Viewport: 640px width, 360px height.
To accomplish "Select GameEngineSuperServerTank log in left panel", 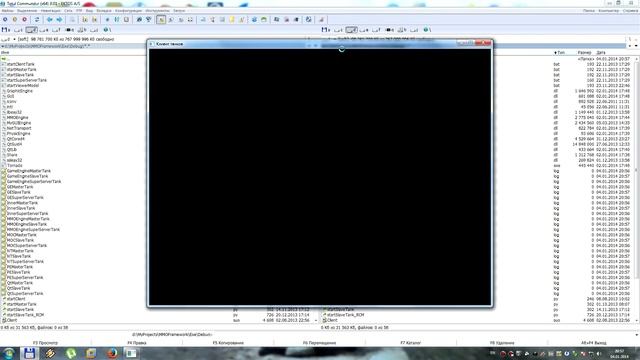I will pos(34,181).
